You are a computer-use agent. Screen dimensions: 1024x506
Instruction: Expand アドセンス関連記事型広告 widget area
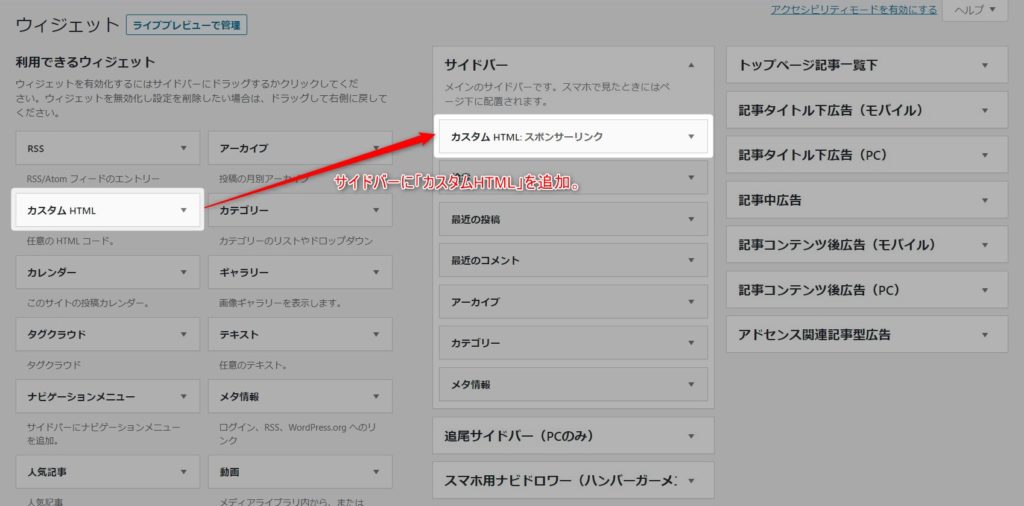tap(985, 335)
